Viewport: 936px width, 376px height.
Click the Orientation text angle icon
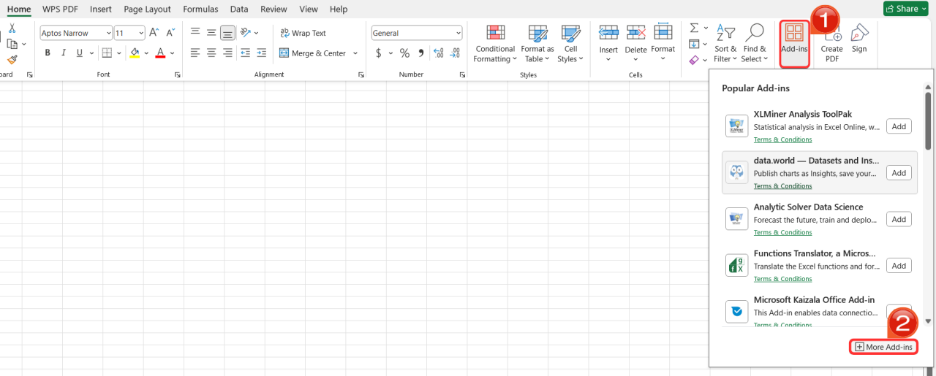245,33
